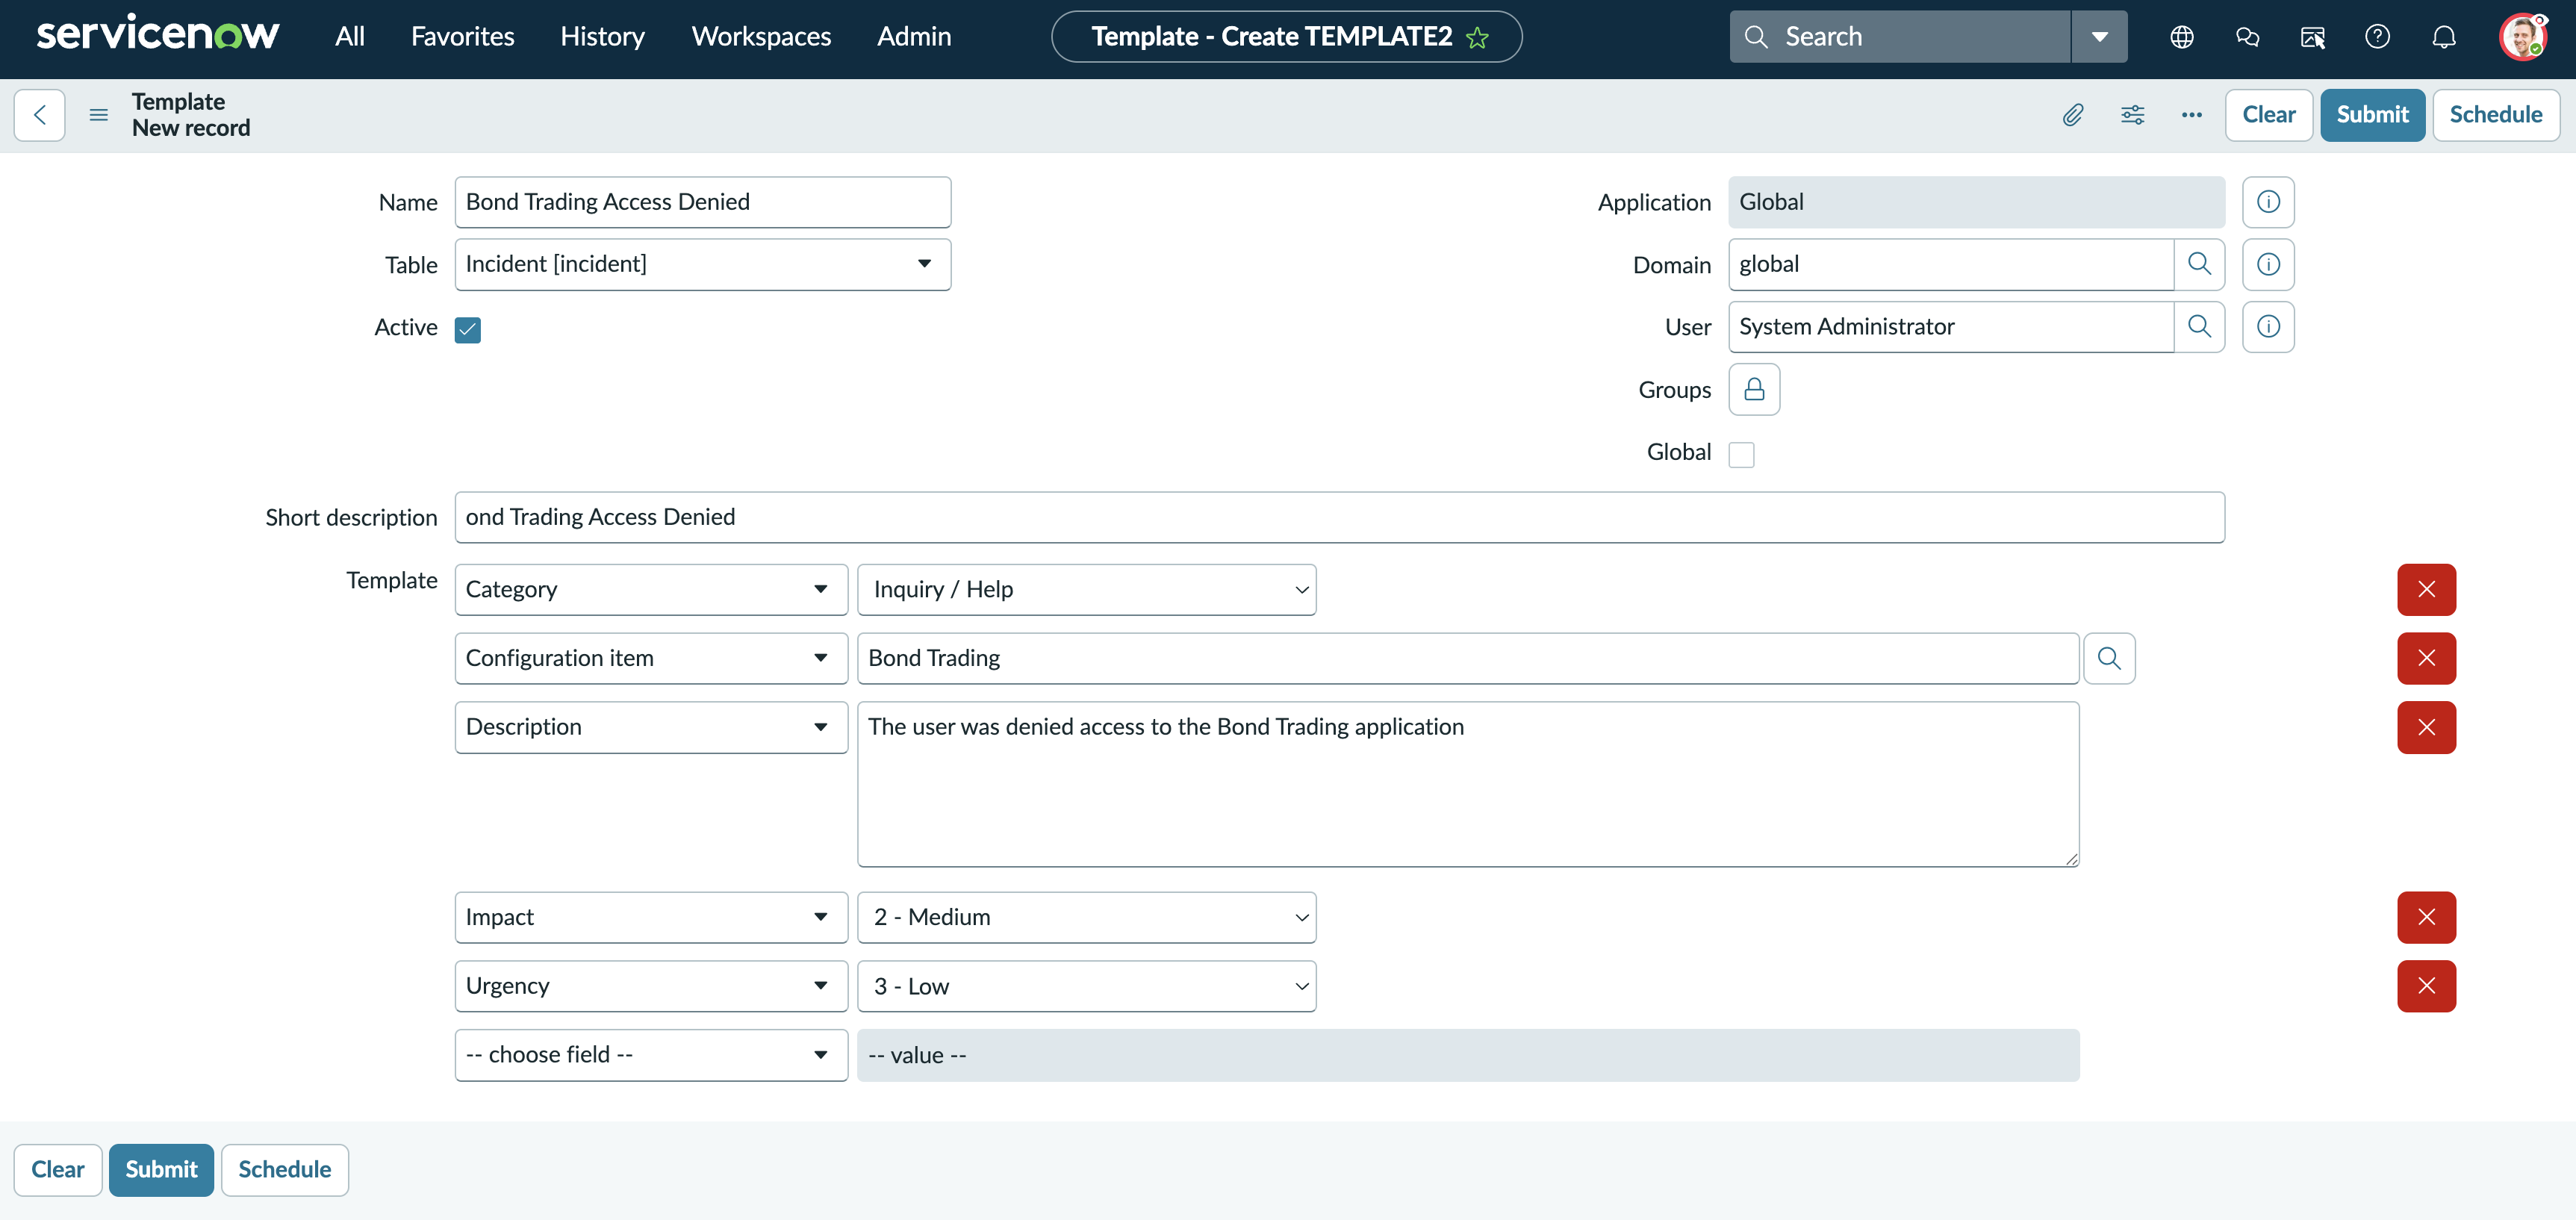Viewport: 2576px width, 1220px height.
Task: Open the scope selector globe icon
Action: pyautogui.click(x=2182, y=37)
